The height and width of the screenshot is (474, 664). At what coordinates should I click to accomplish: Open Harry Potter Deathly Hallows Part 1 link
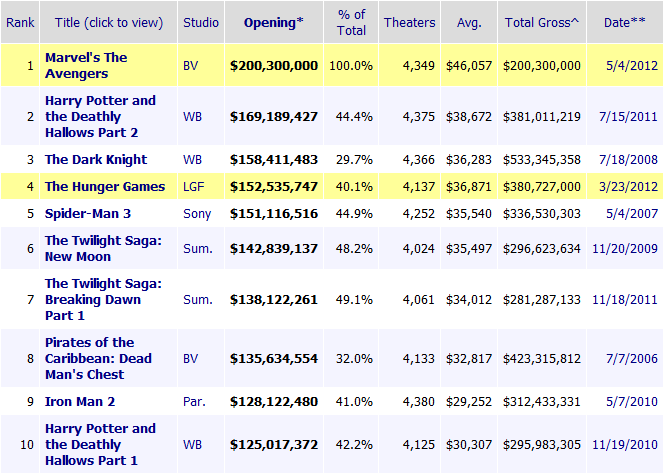tap(100, 444)
